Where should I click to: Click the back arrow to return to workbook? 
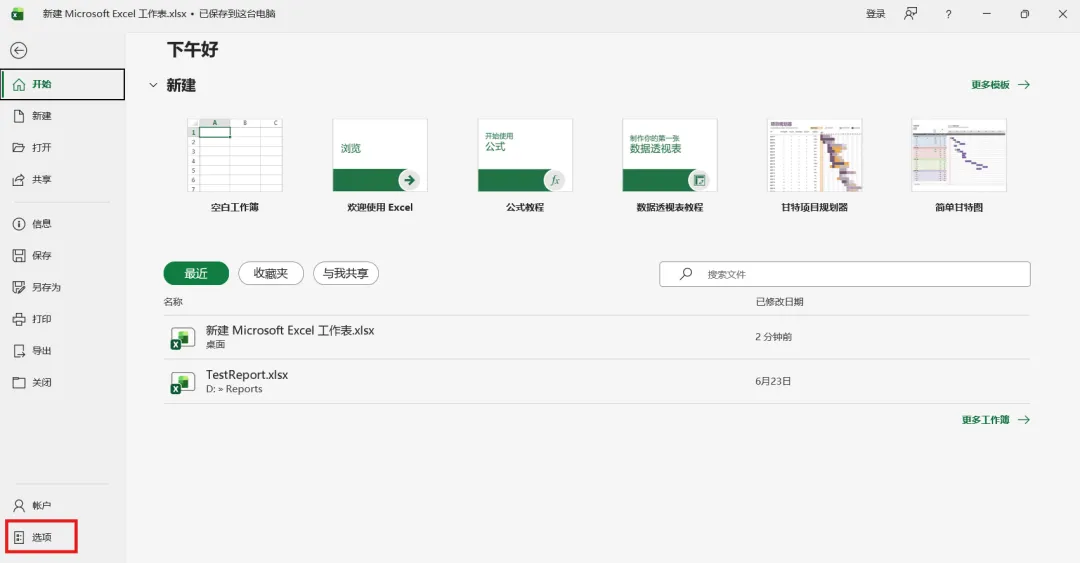(19, 50)
